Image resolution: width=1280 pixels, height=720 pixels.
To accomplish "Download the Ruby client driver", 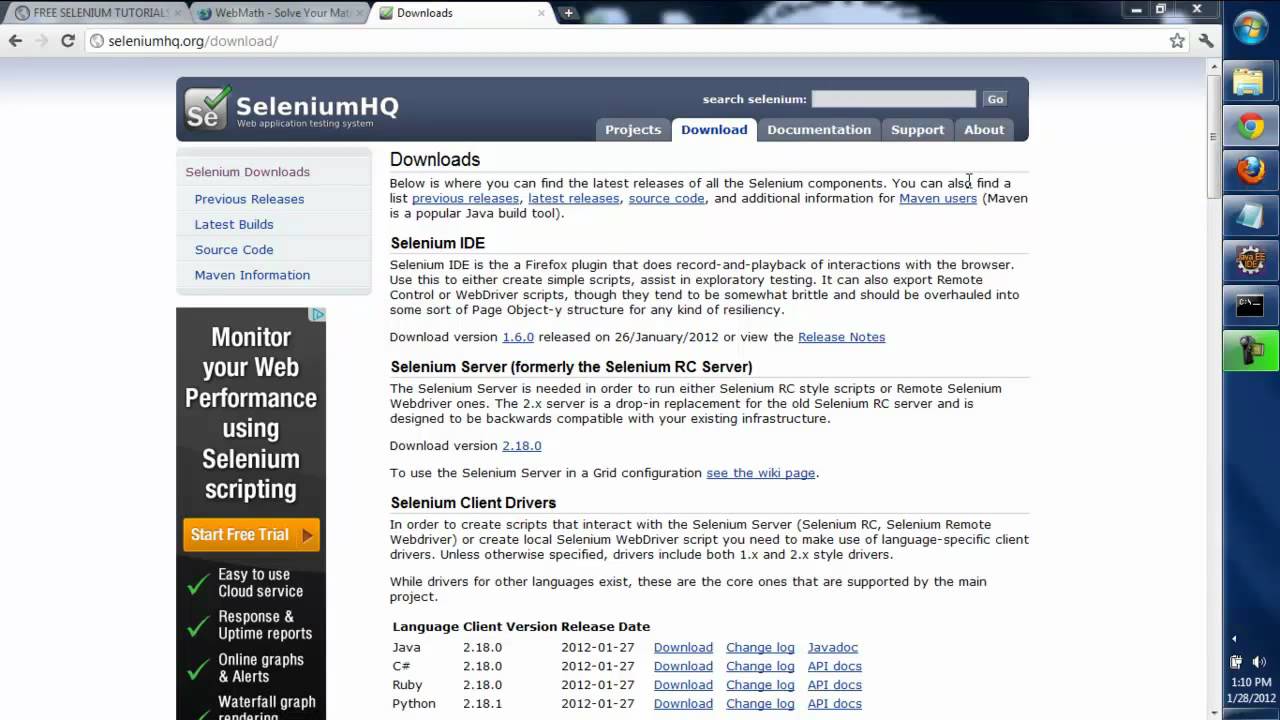I will tap(683, 686).
